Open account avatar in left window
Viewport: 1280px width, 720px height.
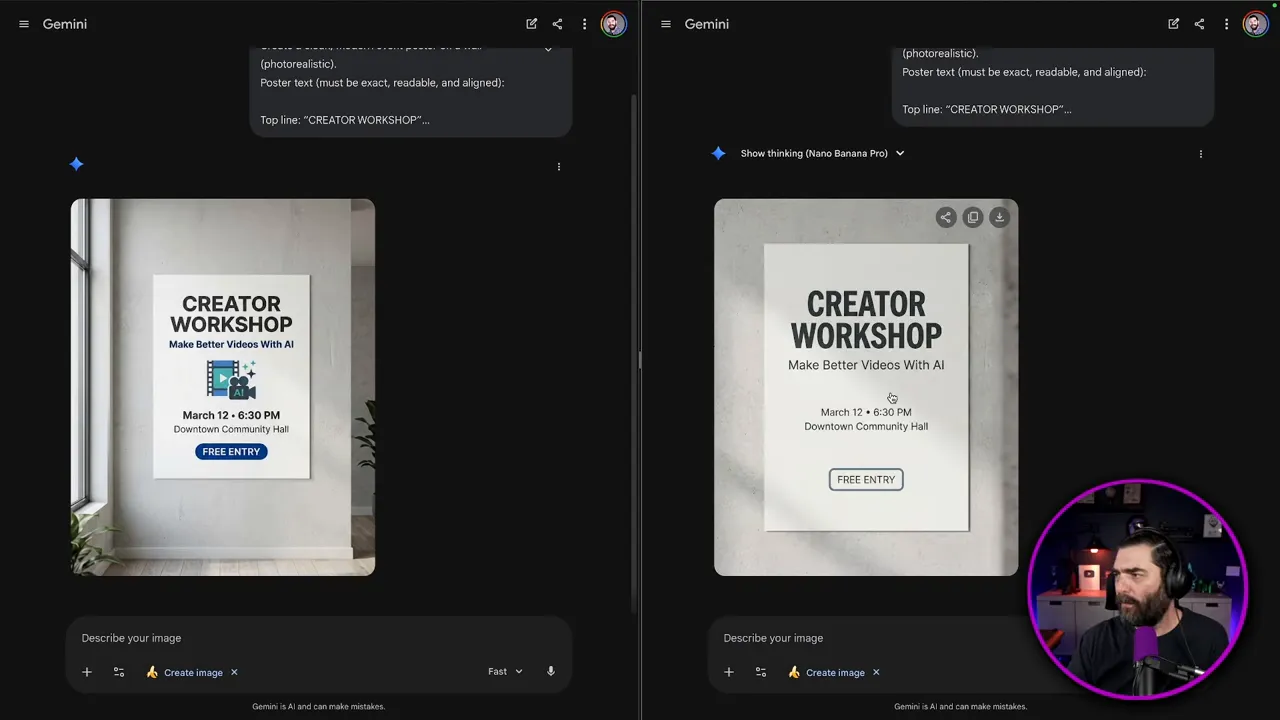[x=613, y=24]
